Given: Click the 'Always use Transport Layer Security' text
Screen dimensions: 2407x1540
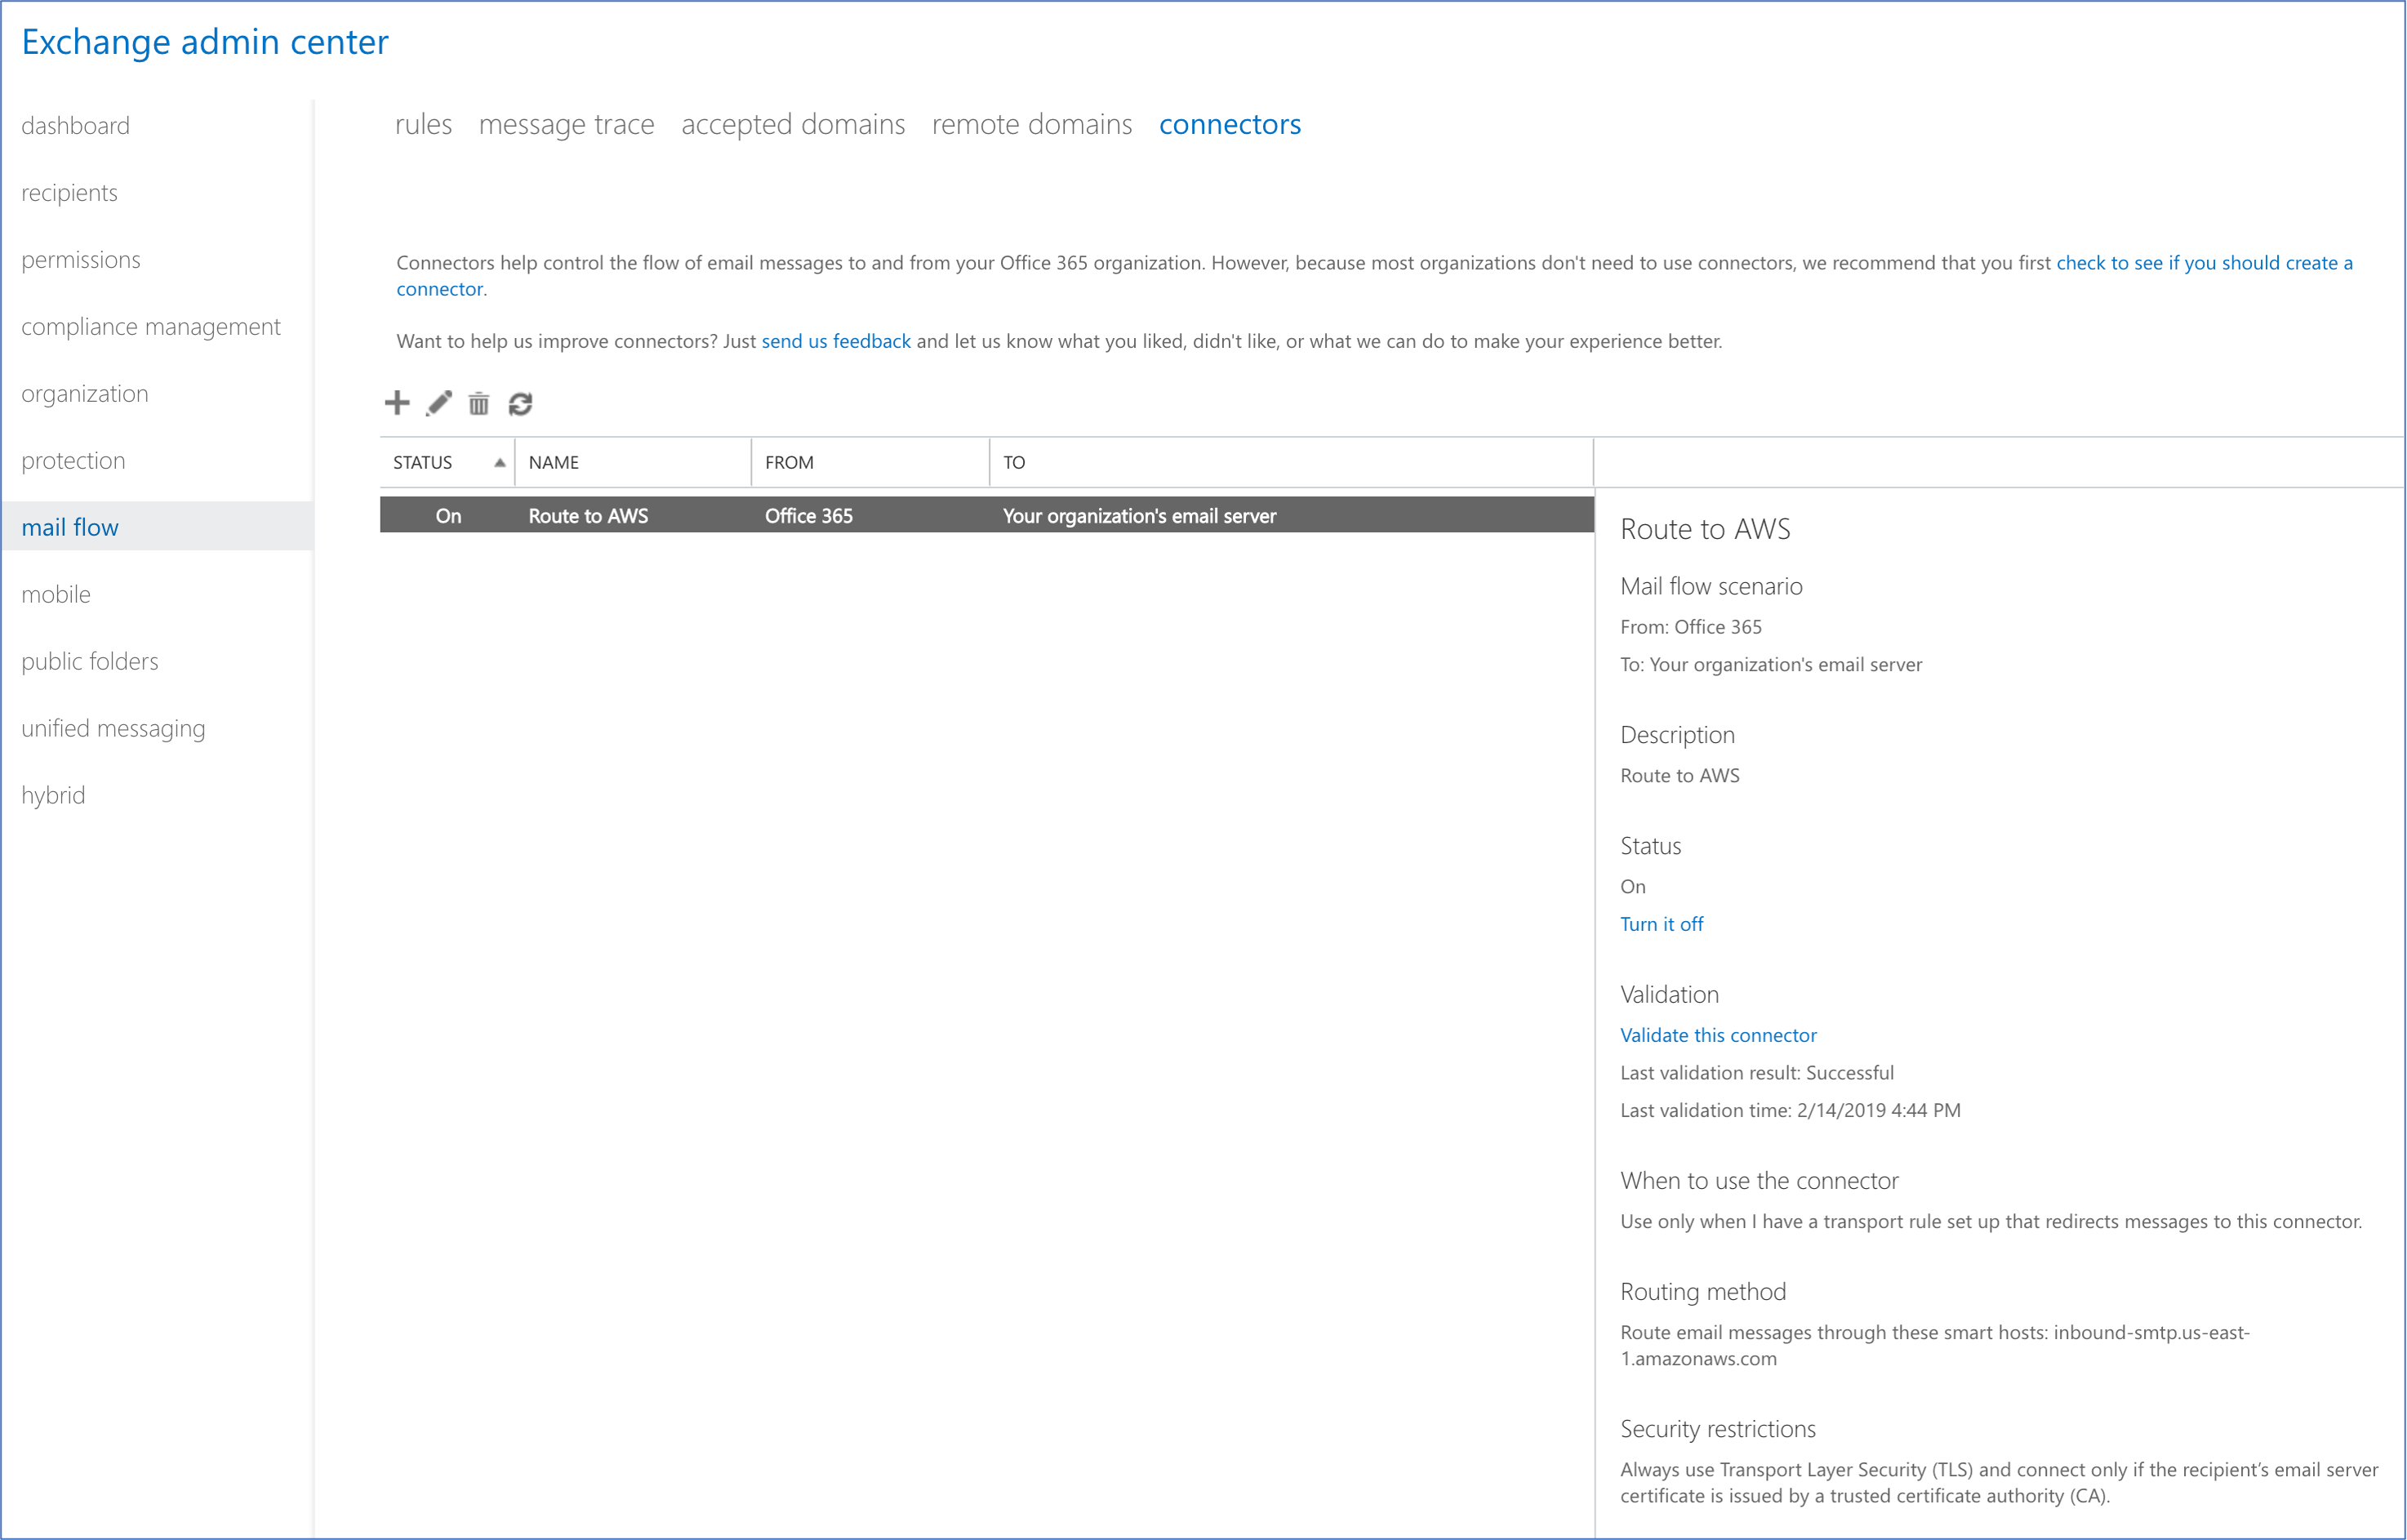Looking at the screenshot, I should (x=1999, y=1483).
